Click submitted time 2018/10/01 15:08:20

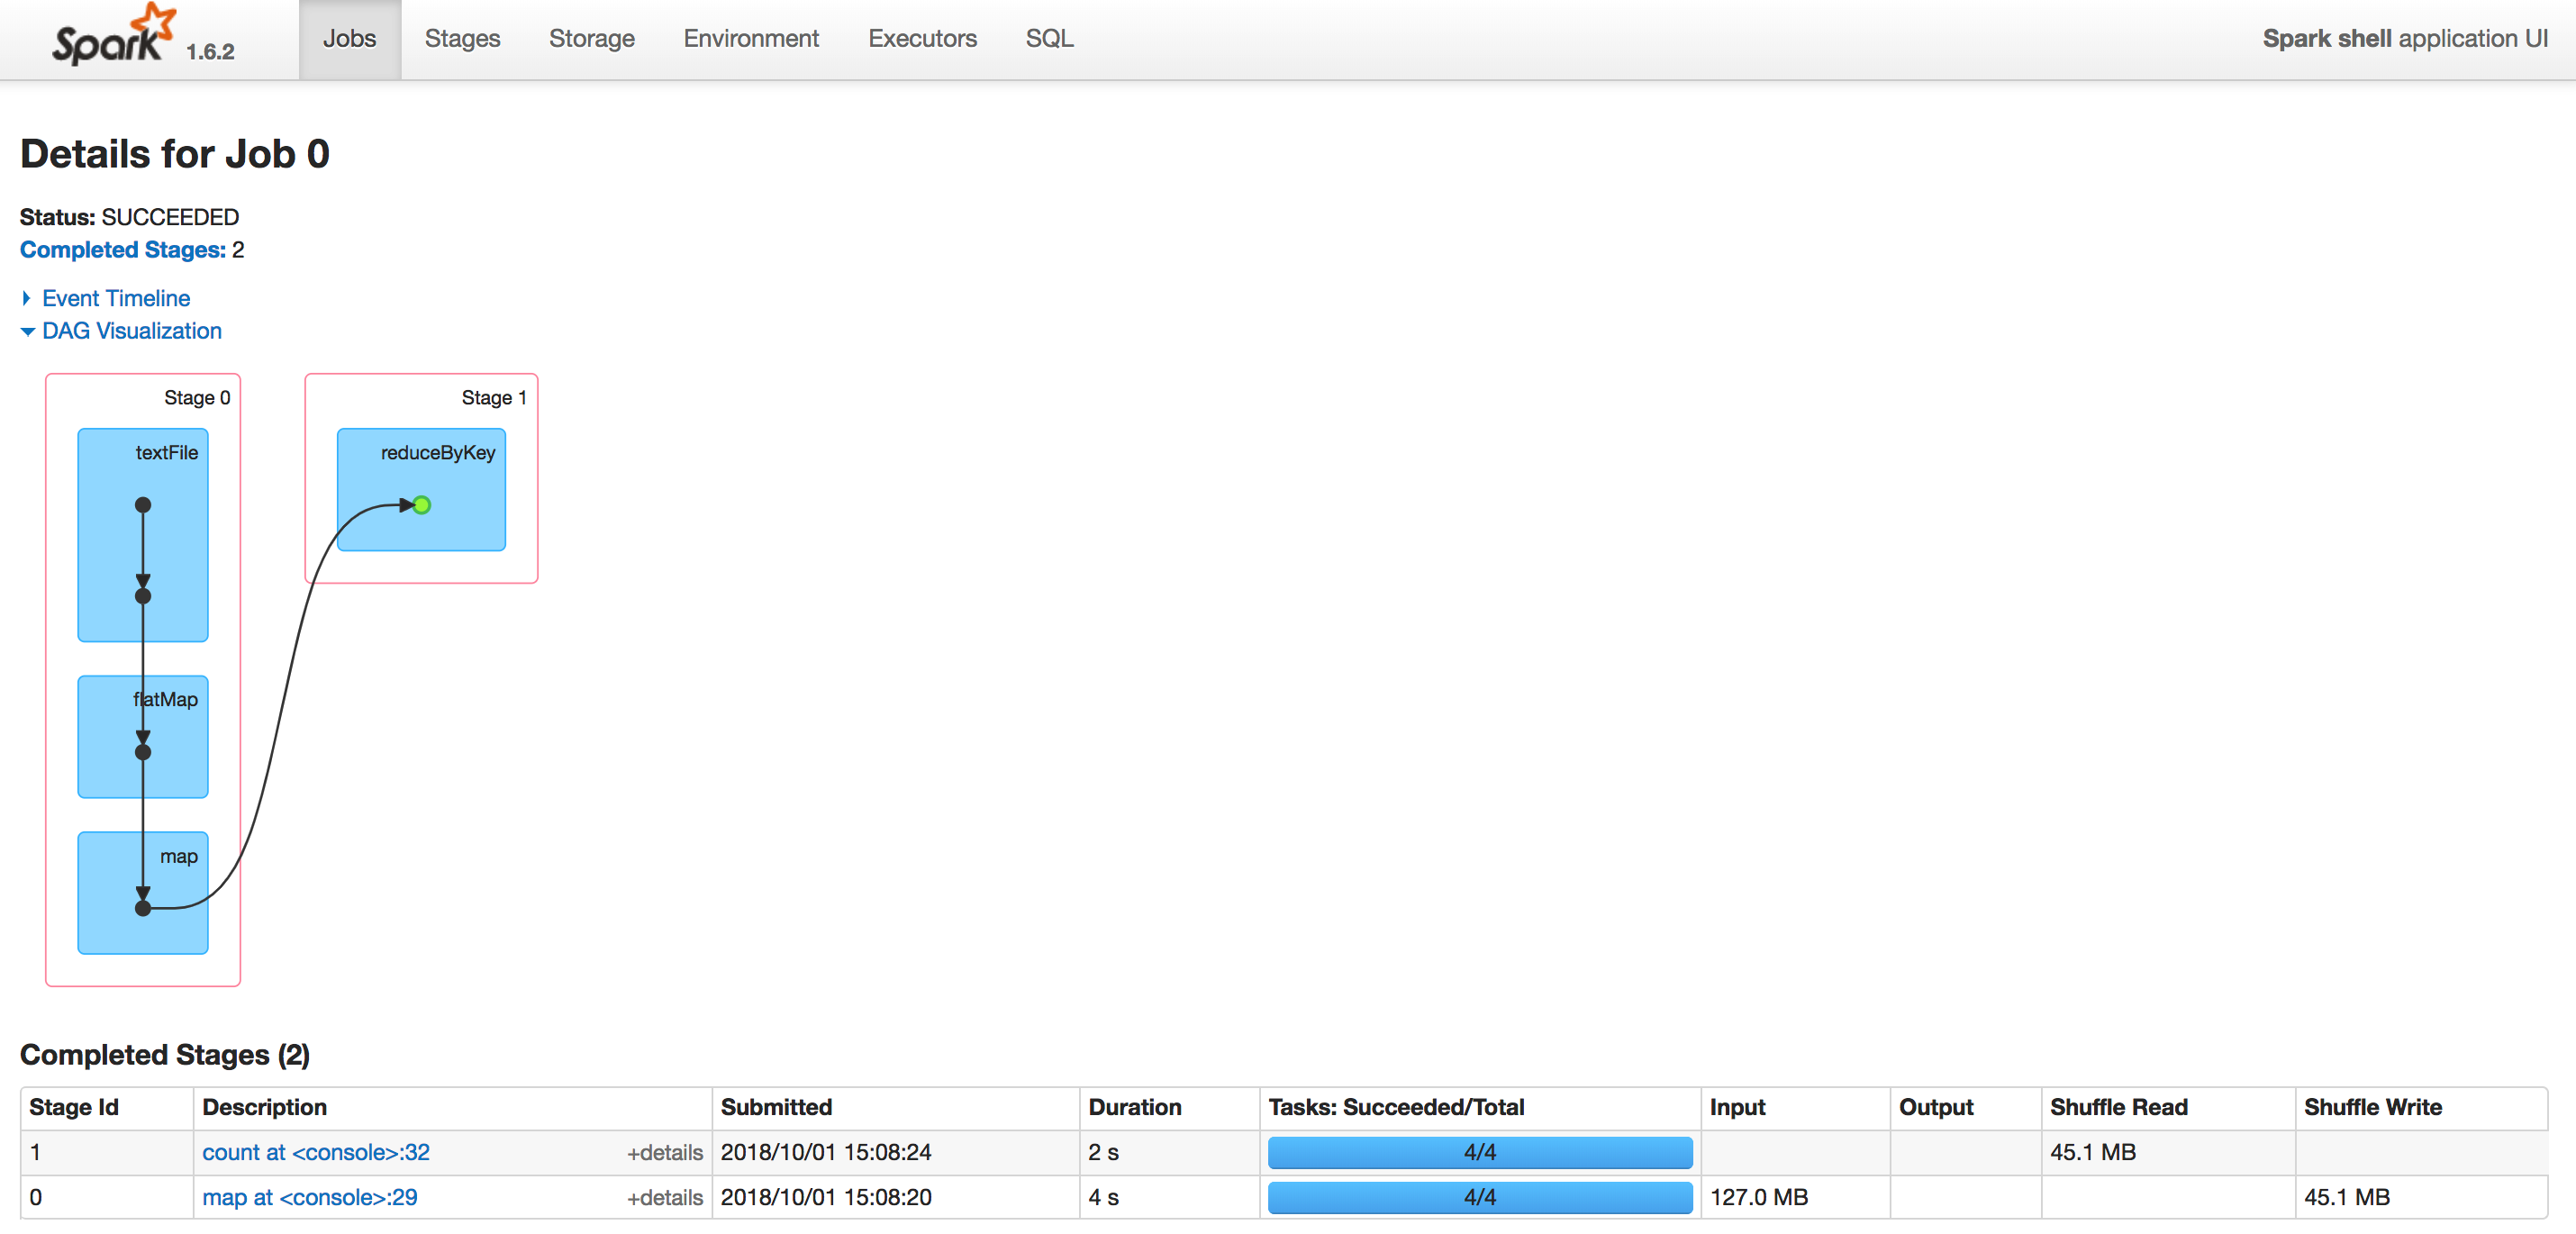coord(826,1197)
